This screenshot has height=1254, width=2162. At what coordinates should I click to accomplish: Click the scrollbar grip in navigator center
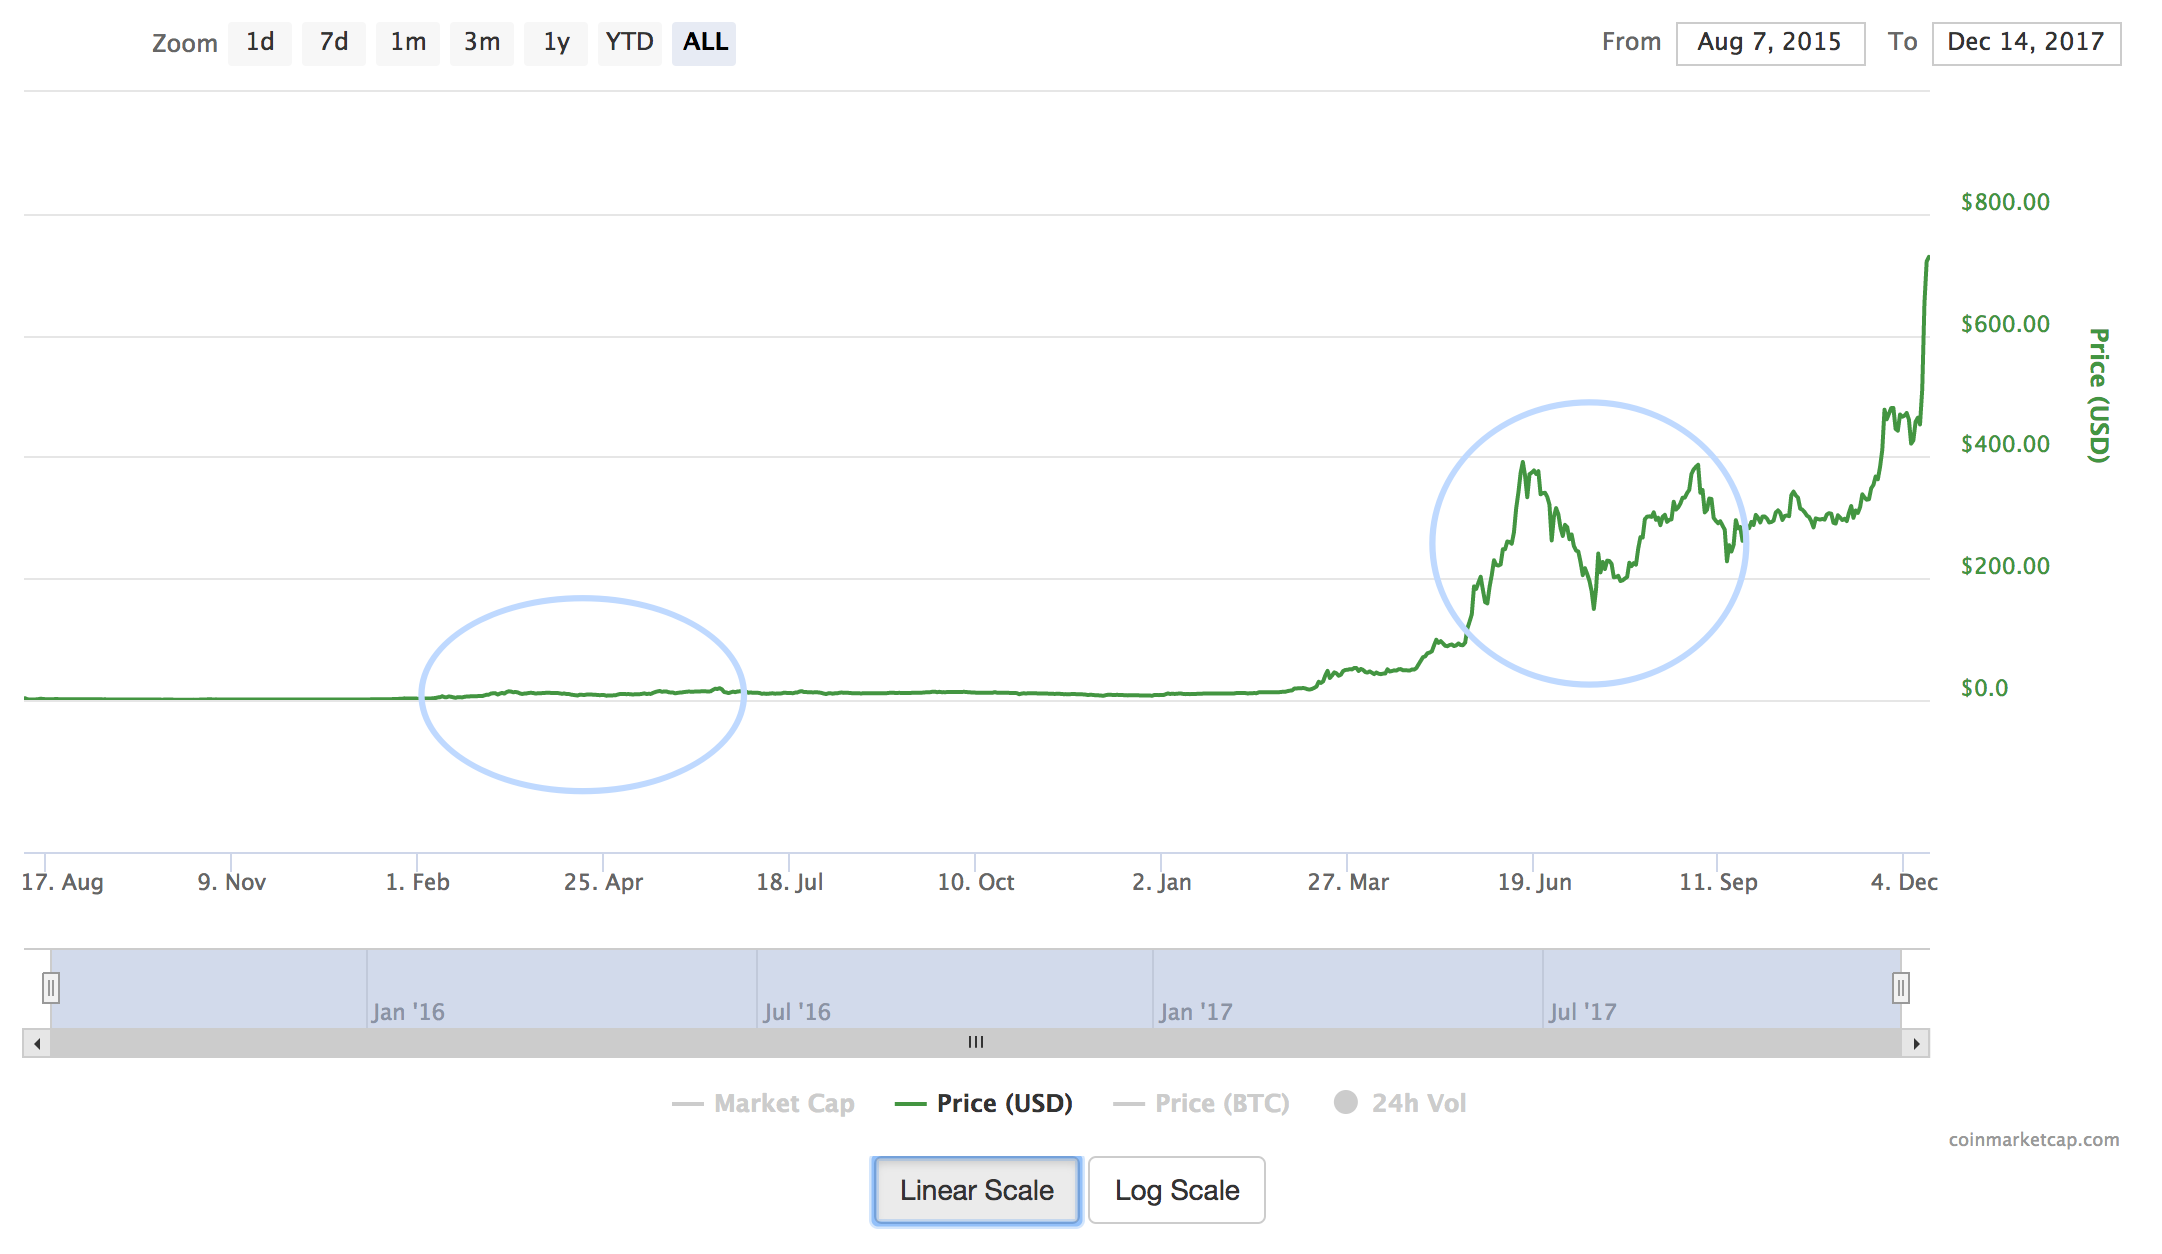(976, 1043)
